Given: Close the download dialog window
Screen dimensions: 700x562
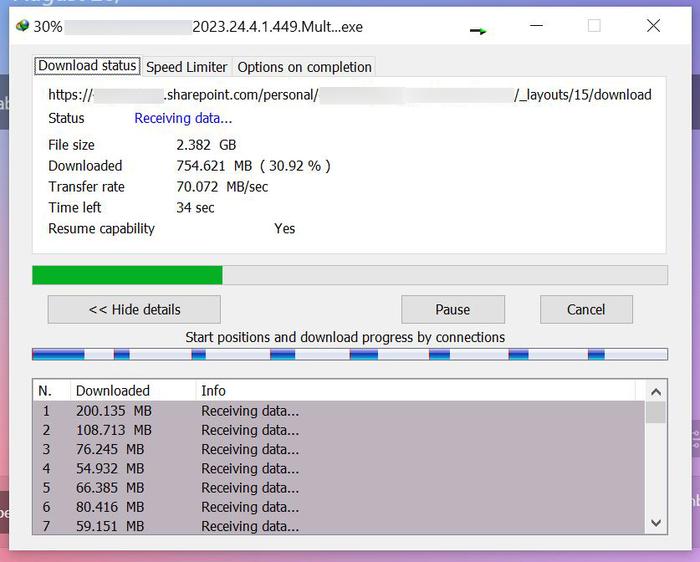Looking at the screenshot, I should point(653,26).
